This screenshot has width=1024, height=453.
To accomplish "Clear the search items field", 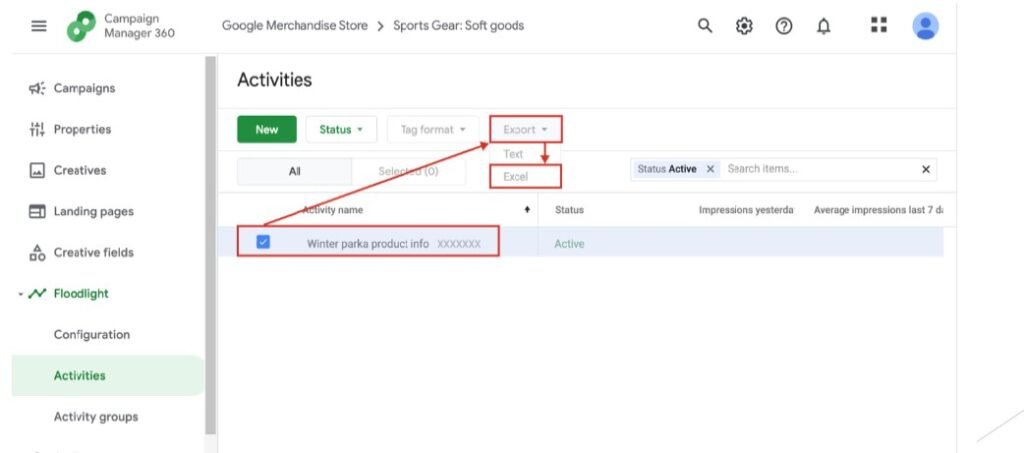I will pos(925,170).
